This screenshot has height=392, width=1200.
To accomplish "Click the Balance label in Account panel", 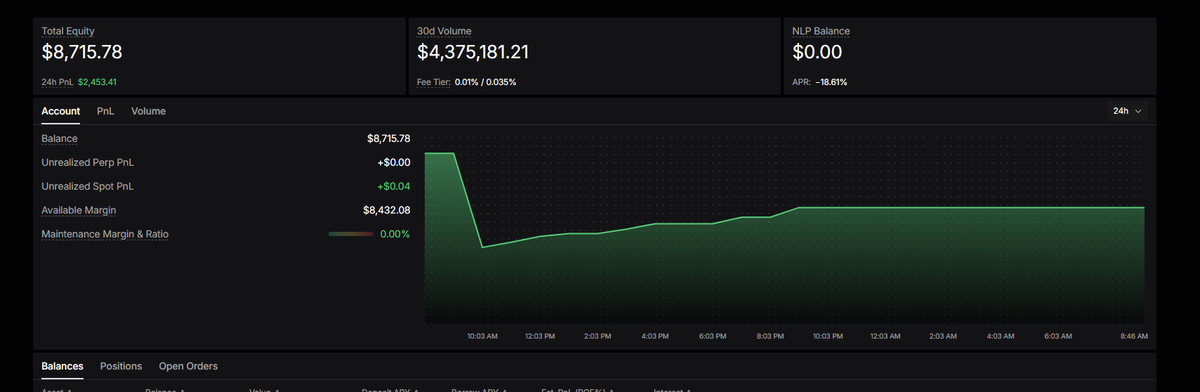I will point(59,138).
